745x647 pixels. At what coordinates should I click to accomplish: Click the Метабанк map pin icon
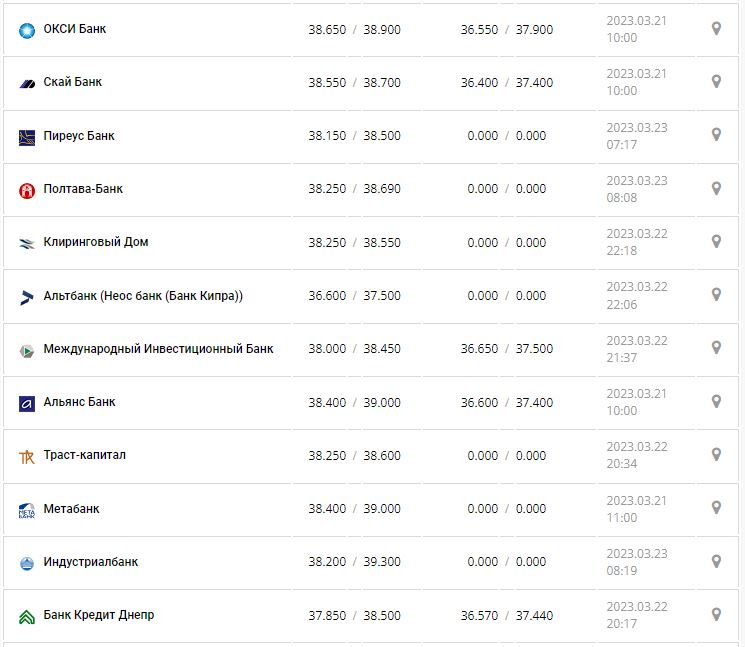click(716, 508)
